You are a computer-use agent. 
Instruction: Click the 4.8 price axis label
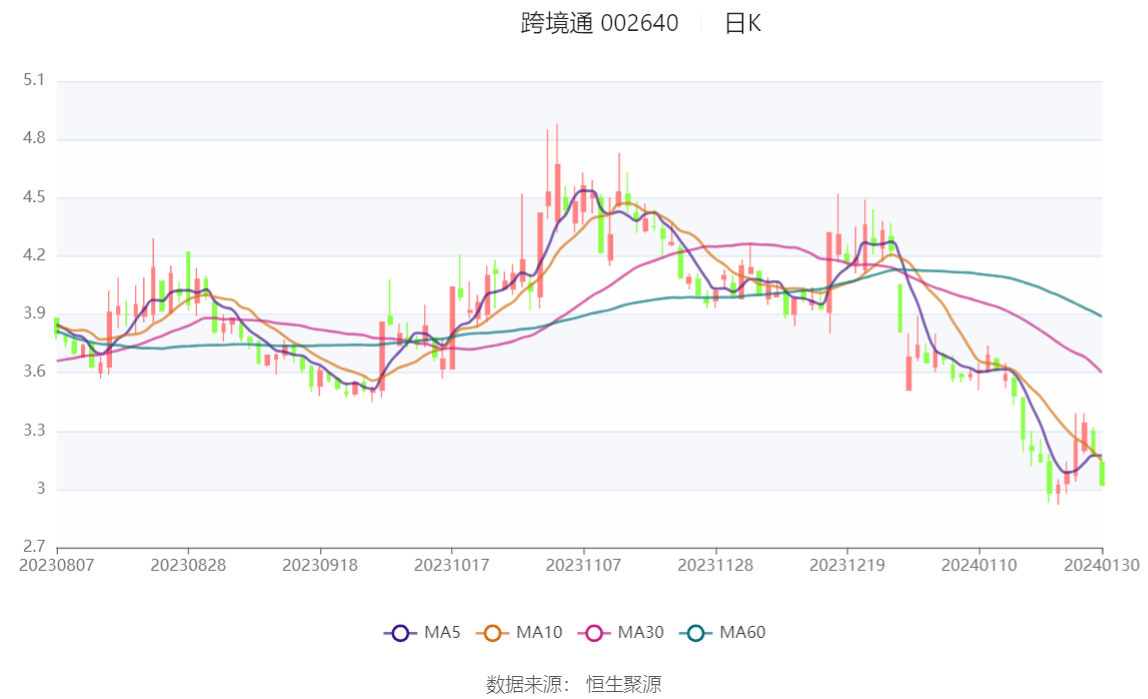pyautogui.click(x=34, y=138)
